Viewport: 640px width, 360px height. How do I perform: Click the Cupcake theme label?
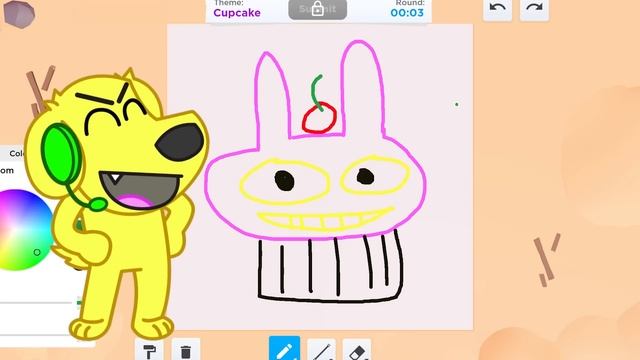(237, 13)
